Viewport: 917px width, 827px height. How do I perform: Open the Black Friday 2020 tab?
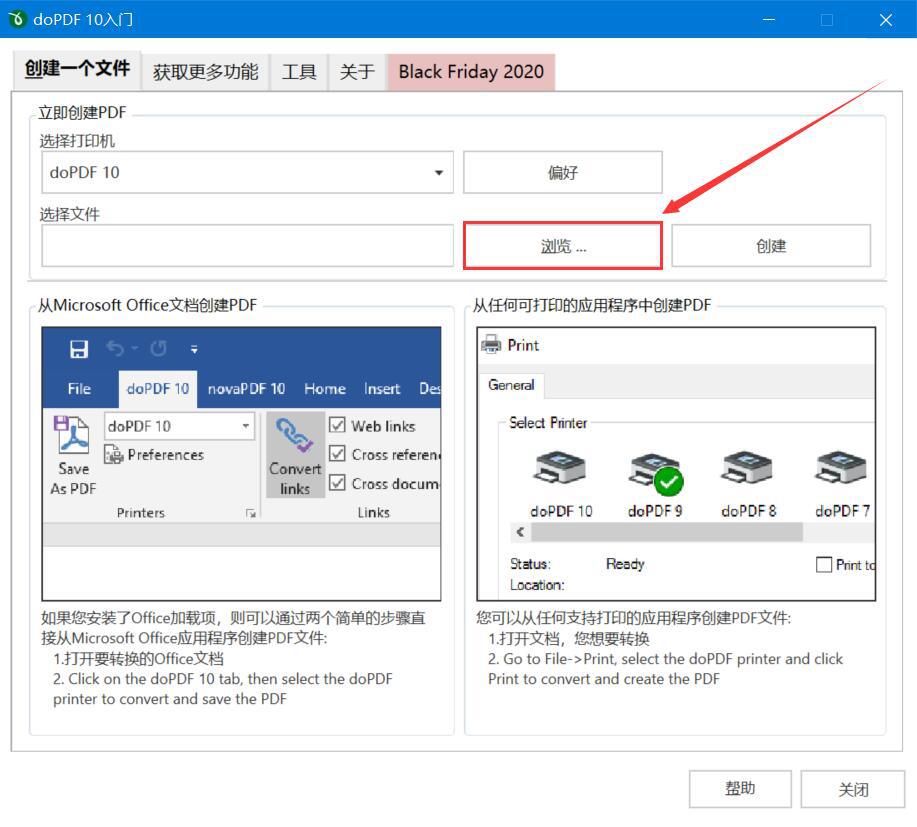pyautogui.click(x=471, y=72)
